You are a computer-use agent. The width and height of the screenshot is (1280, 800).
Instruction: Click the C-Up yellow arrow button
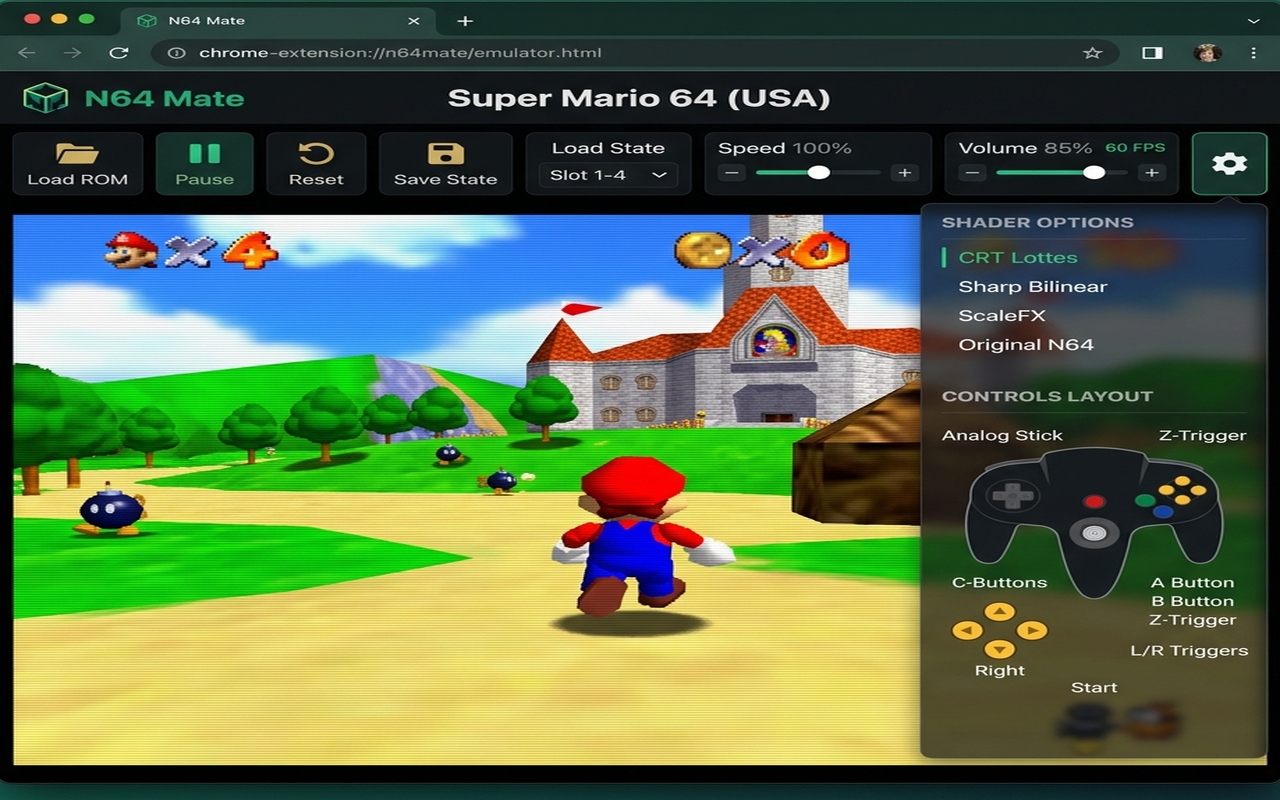coord(999,611)
